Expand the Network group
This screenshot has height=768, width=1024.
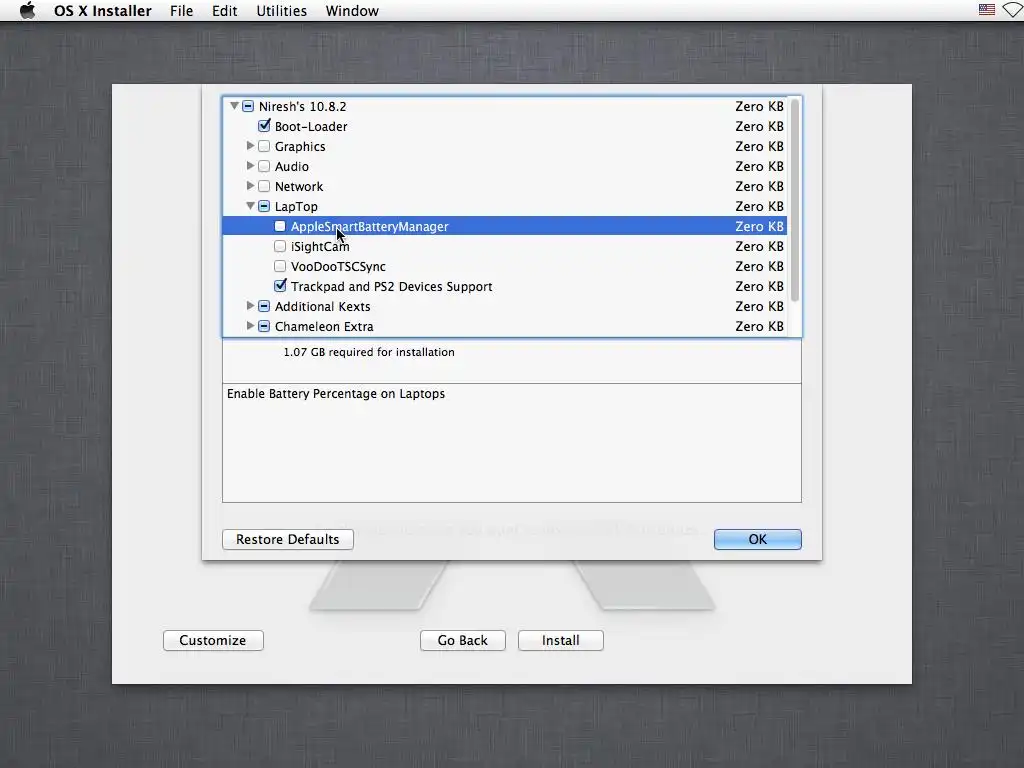(x=250, y=185)
